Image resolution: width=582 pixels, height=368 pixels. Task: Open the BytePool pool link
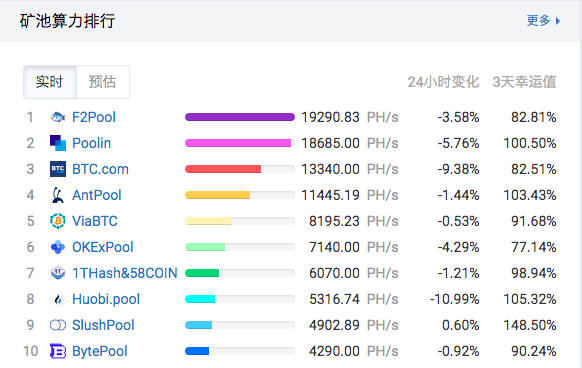[x=99, y=351]
